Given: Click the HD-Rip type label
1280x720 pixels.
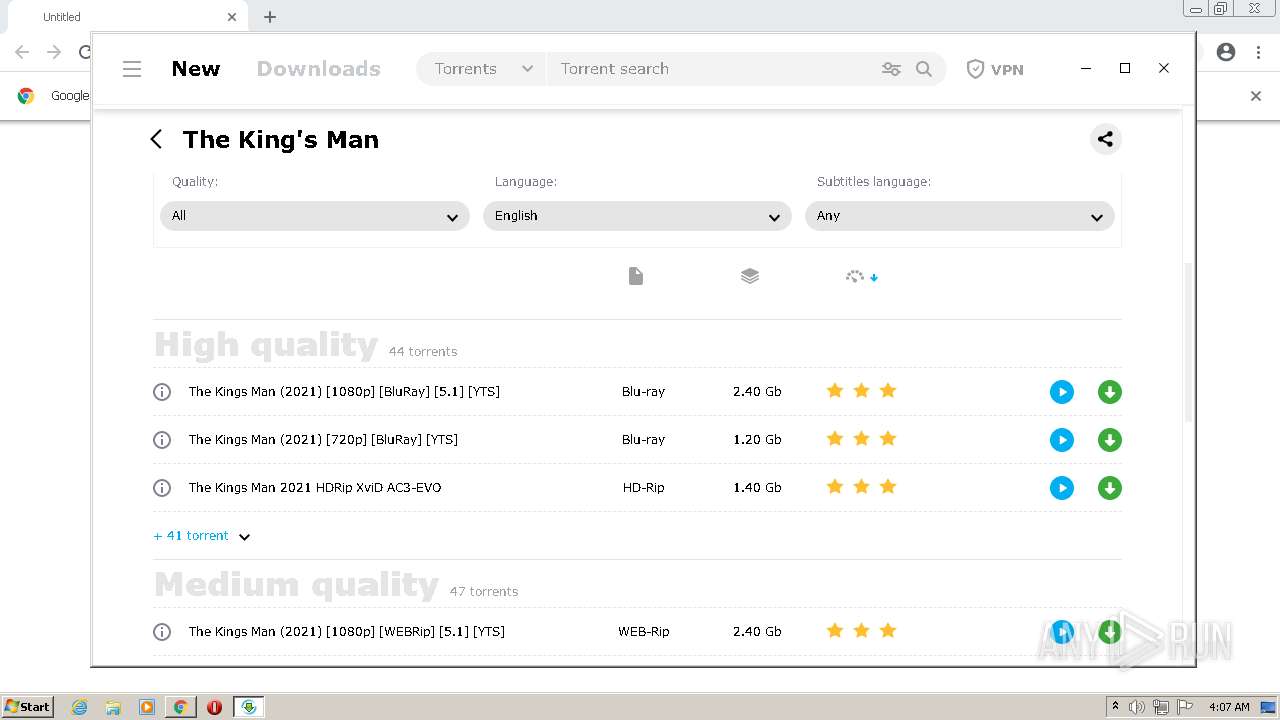Looking at the screenshot, I should pos(643,488).
